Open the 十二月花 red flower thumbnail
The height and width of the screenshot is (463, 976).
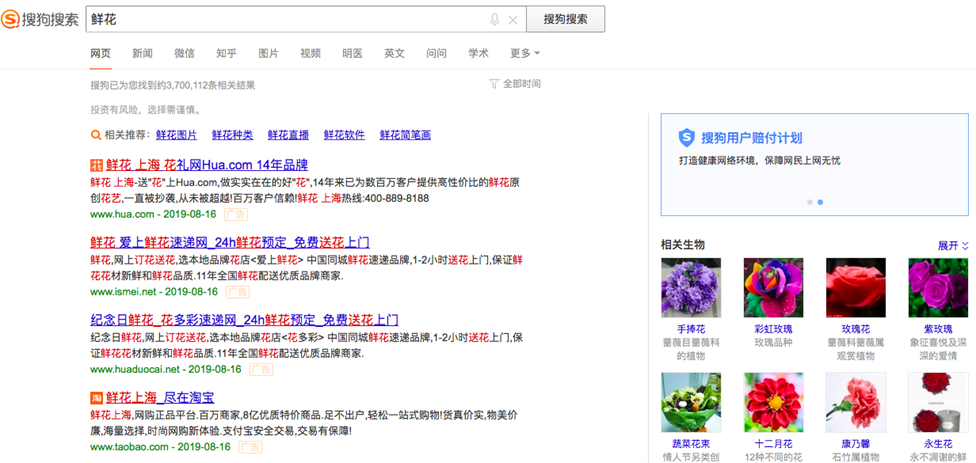(x=774, y=403)
